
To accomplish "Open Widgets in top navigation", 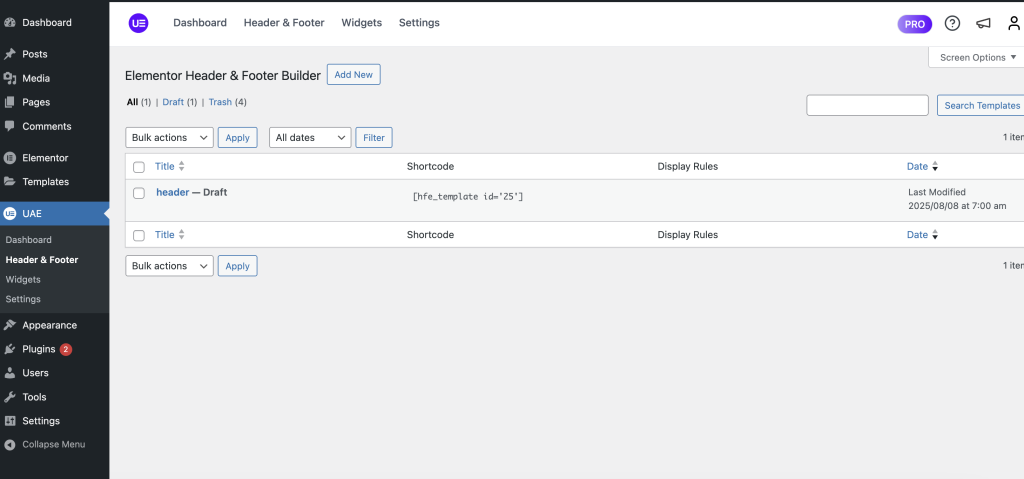I will (x=362, y=23).
